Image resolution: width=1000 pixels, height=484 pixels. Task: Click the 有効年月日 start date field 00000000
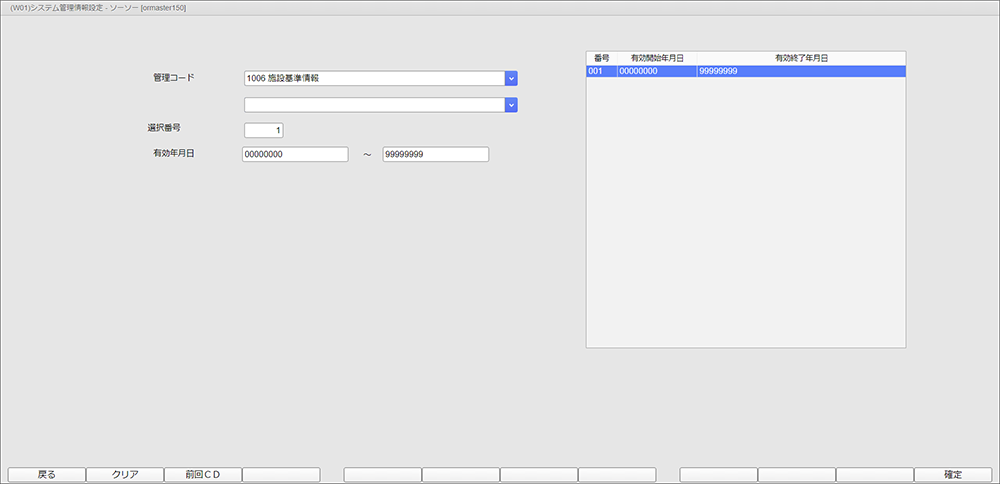295,155
